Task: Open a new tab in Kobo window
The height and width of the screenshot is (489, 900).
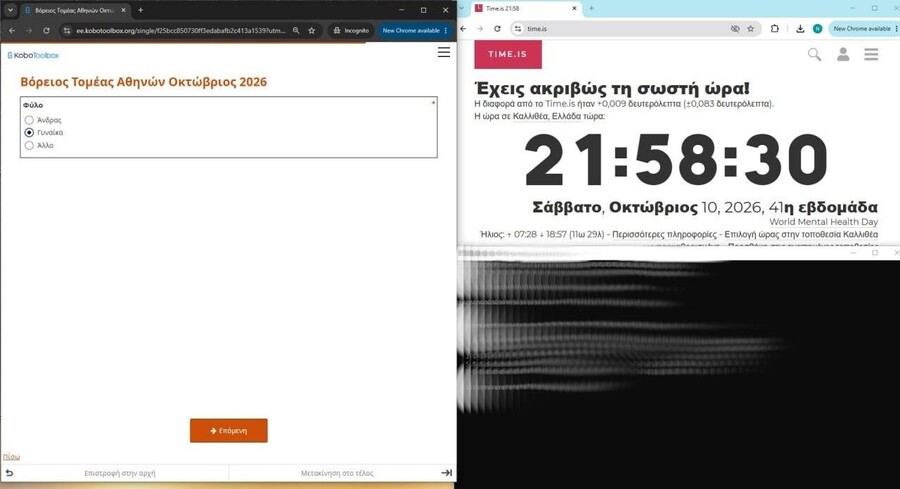Action: pos(141,10)
